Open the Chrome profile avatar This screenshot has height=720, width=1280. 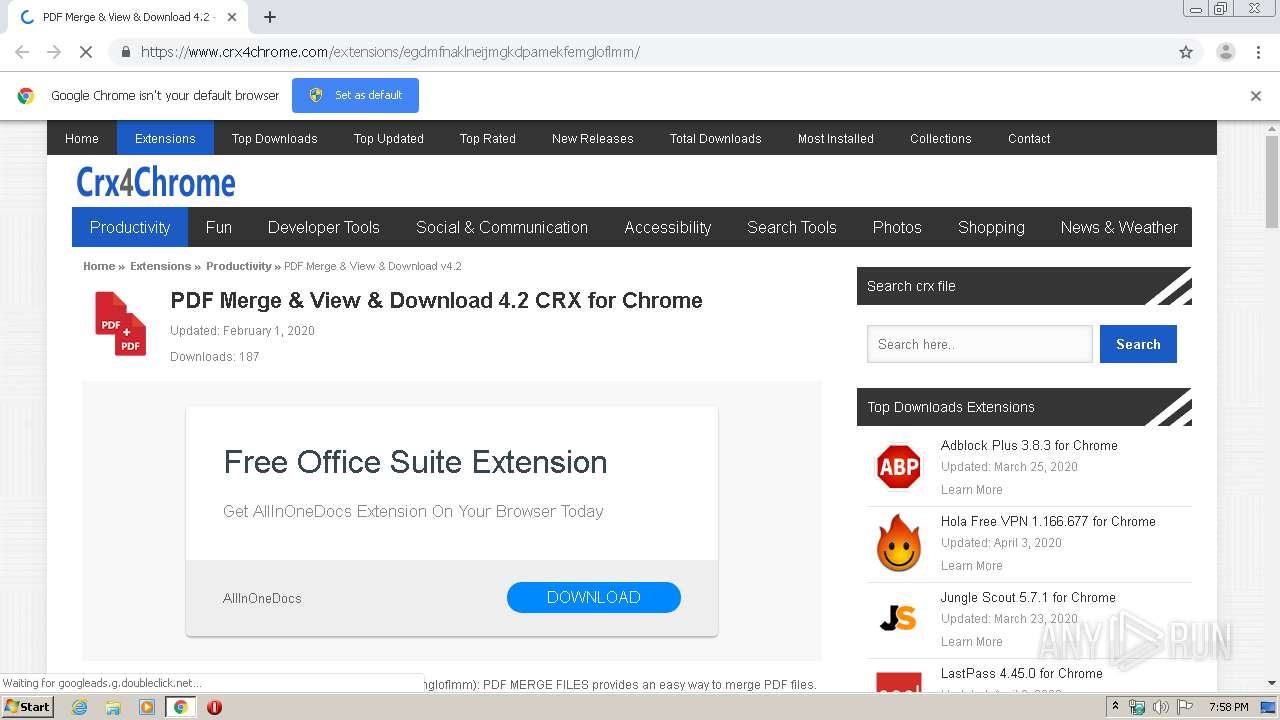[1225, 52]
